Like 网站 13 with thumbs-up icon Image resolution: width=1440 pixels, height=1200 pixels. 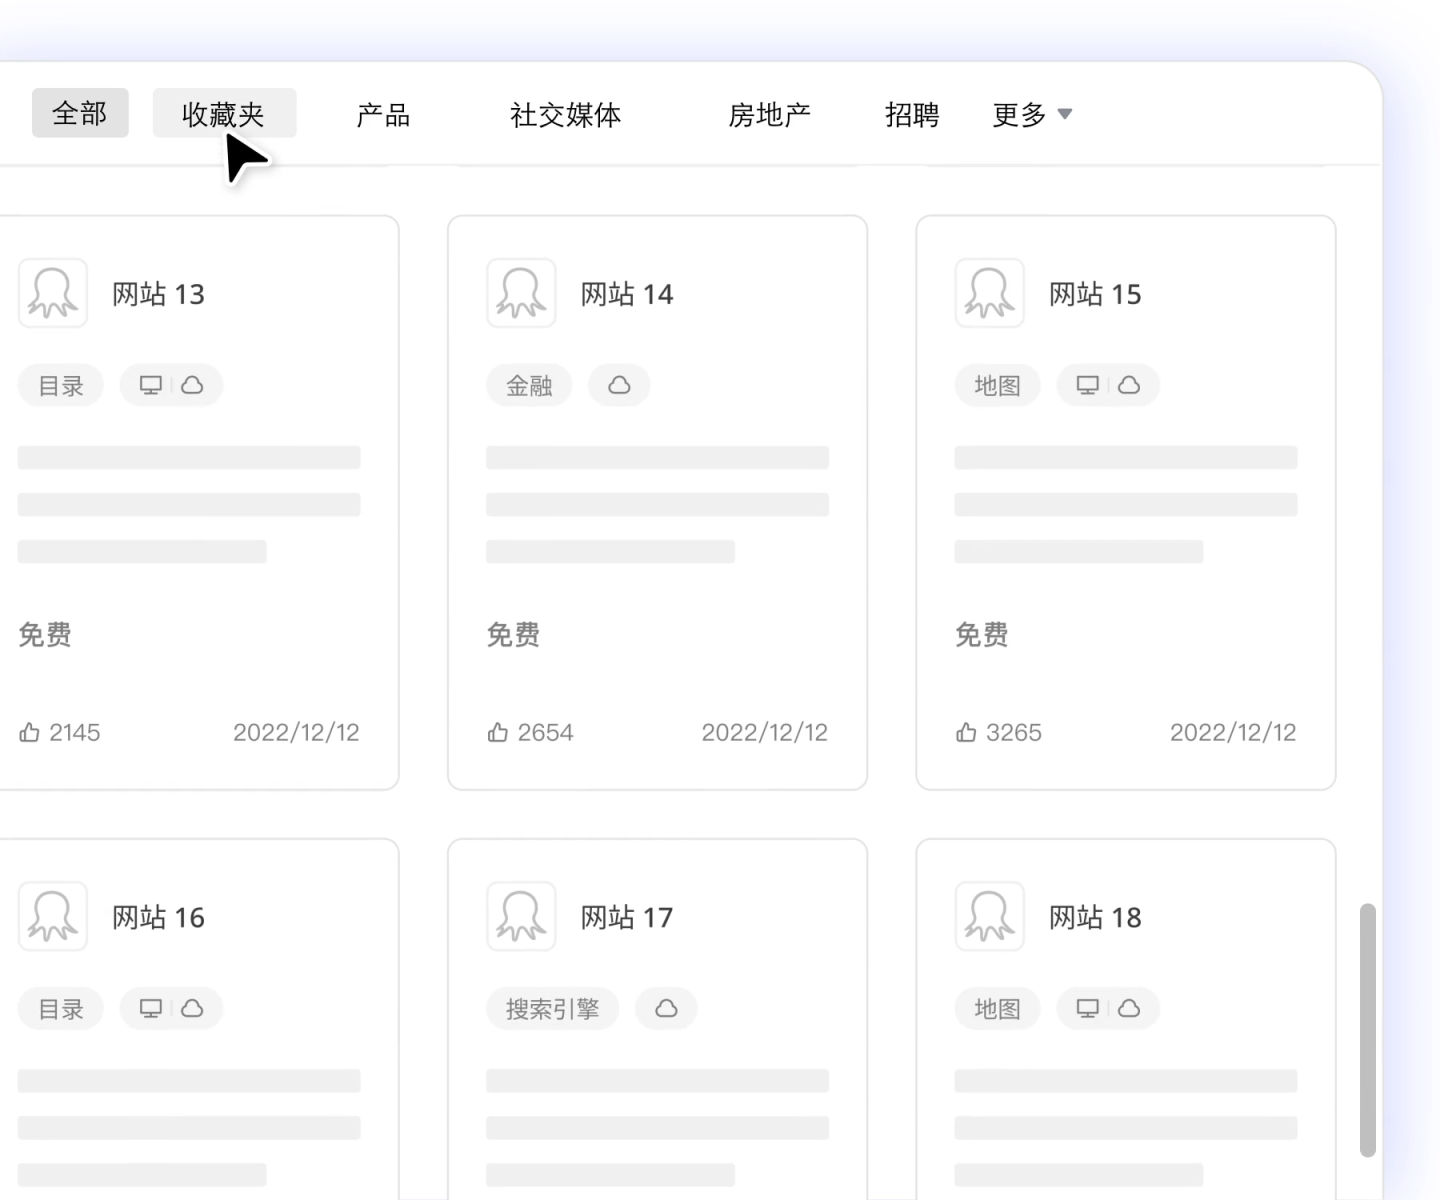pyautogui.click(x=29, y=733)
